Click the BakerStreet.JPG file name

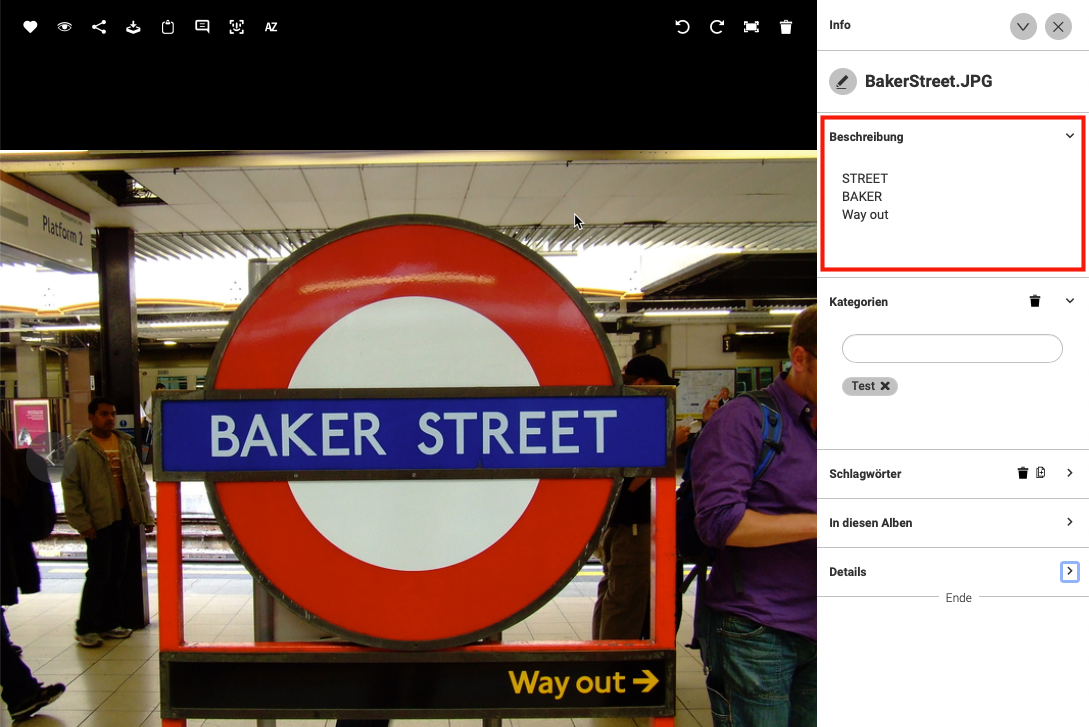(928, 81)
